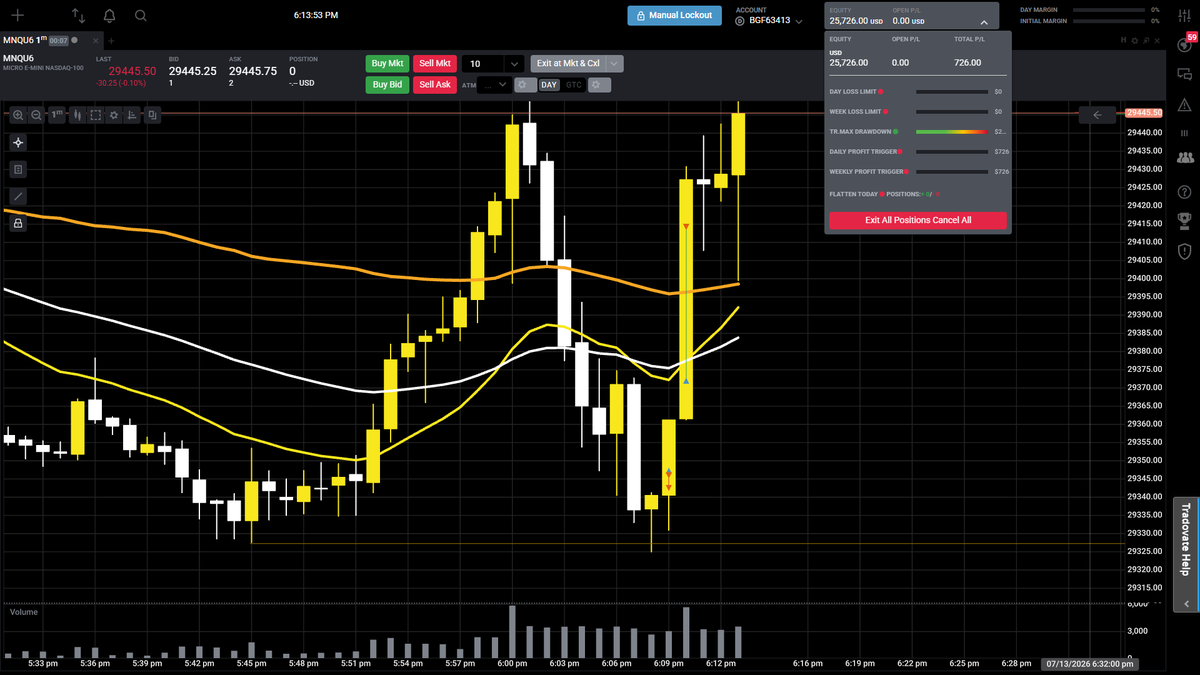This screenshot has height=675, width=1200.
Task: Open the chart layers/copy icon
Action: pyautogui.click(x=152, y=115)
